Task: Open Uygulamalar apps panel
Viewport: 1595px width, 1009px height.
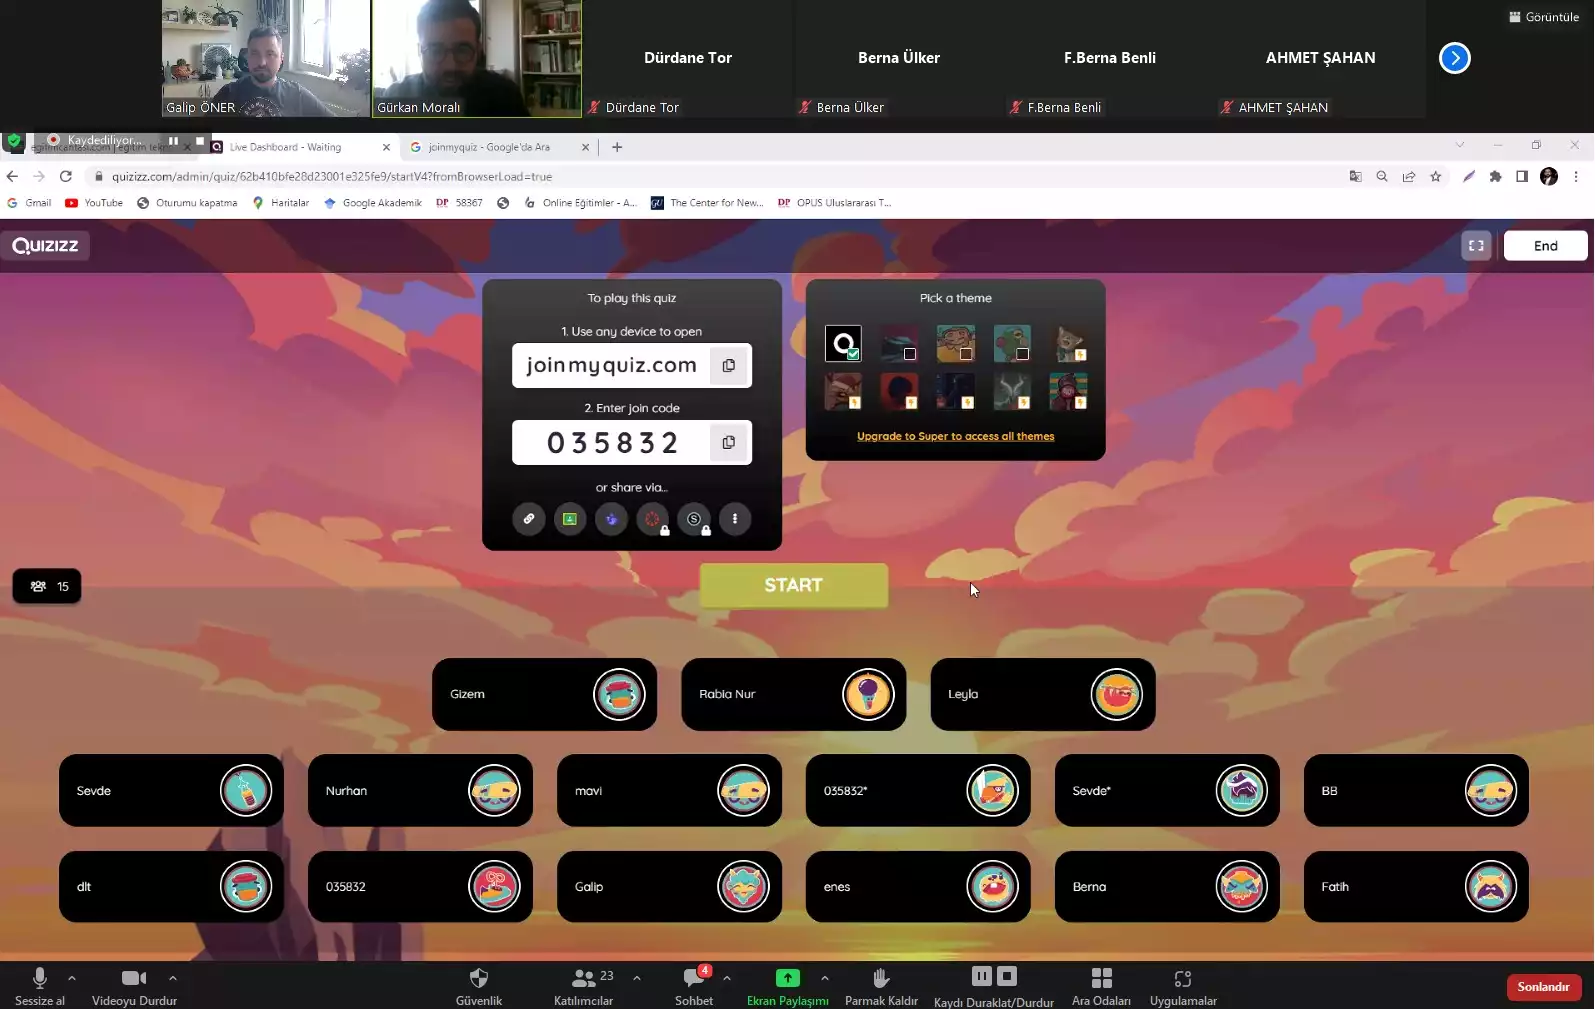Action: [x=1183, y=986]
